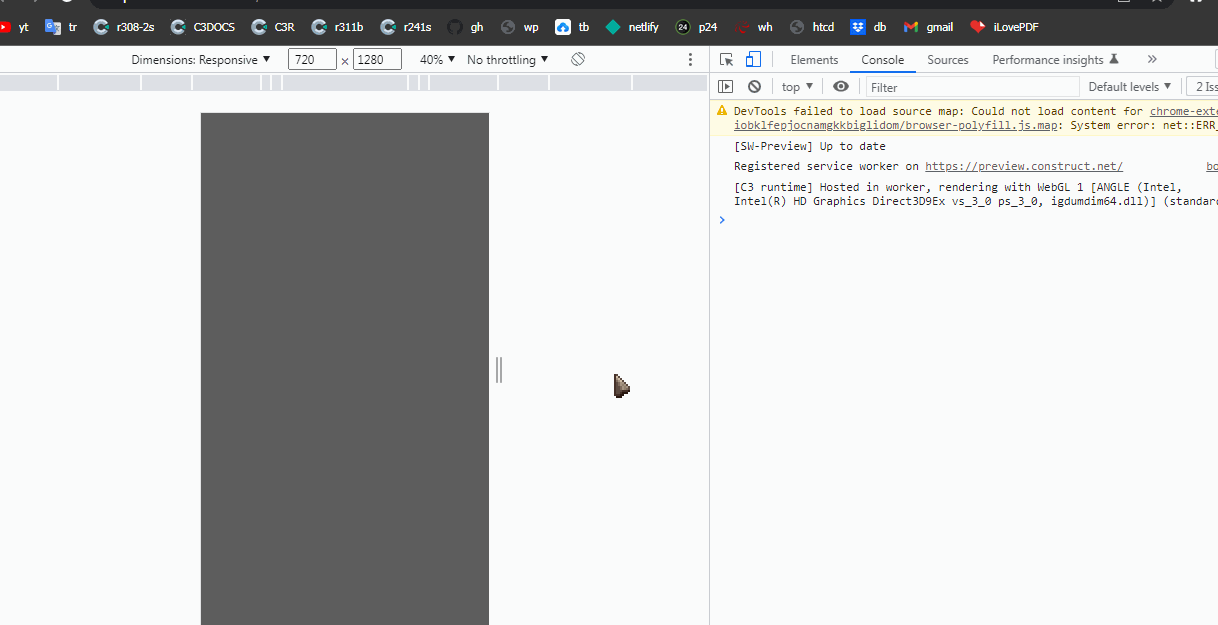The image size is (1218, 625).
Task: View the 2 Issues warning
Action: (x=1205, y=86)
